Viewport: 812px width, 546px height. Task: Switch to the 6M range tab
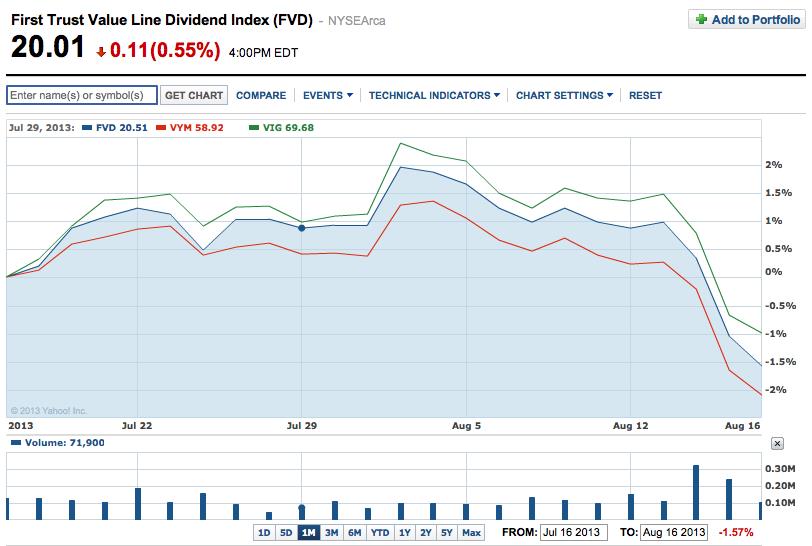click(355, 533)
